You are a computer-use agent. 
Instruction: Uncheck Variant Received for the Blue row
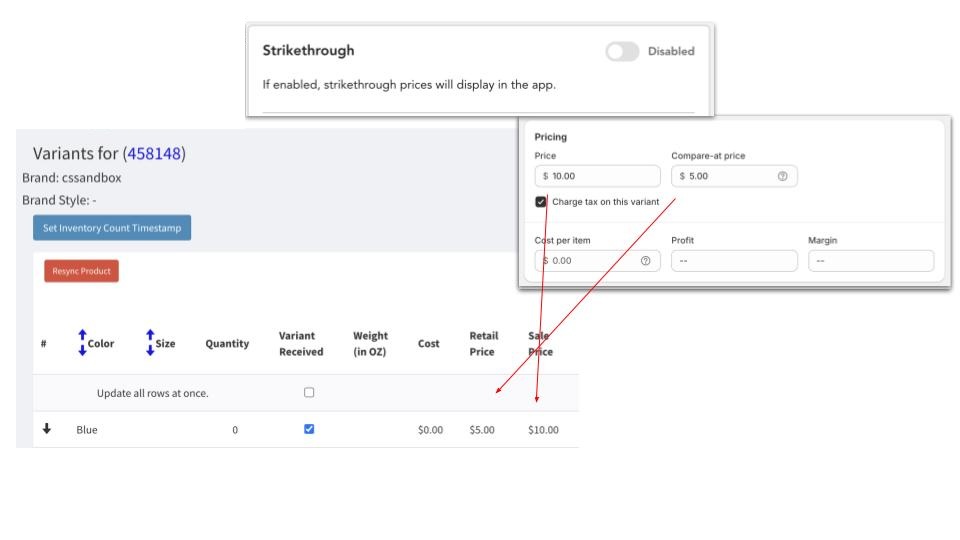[x=309, y=429]
